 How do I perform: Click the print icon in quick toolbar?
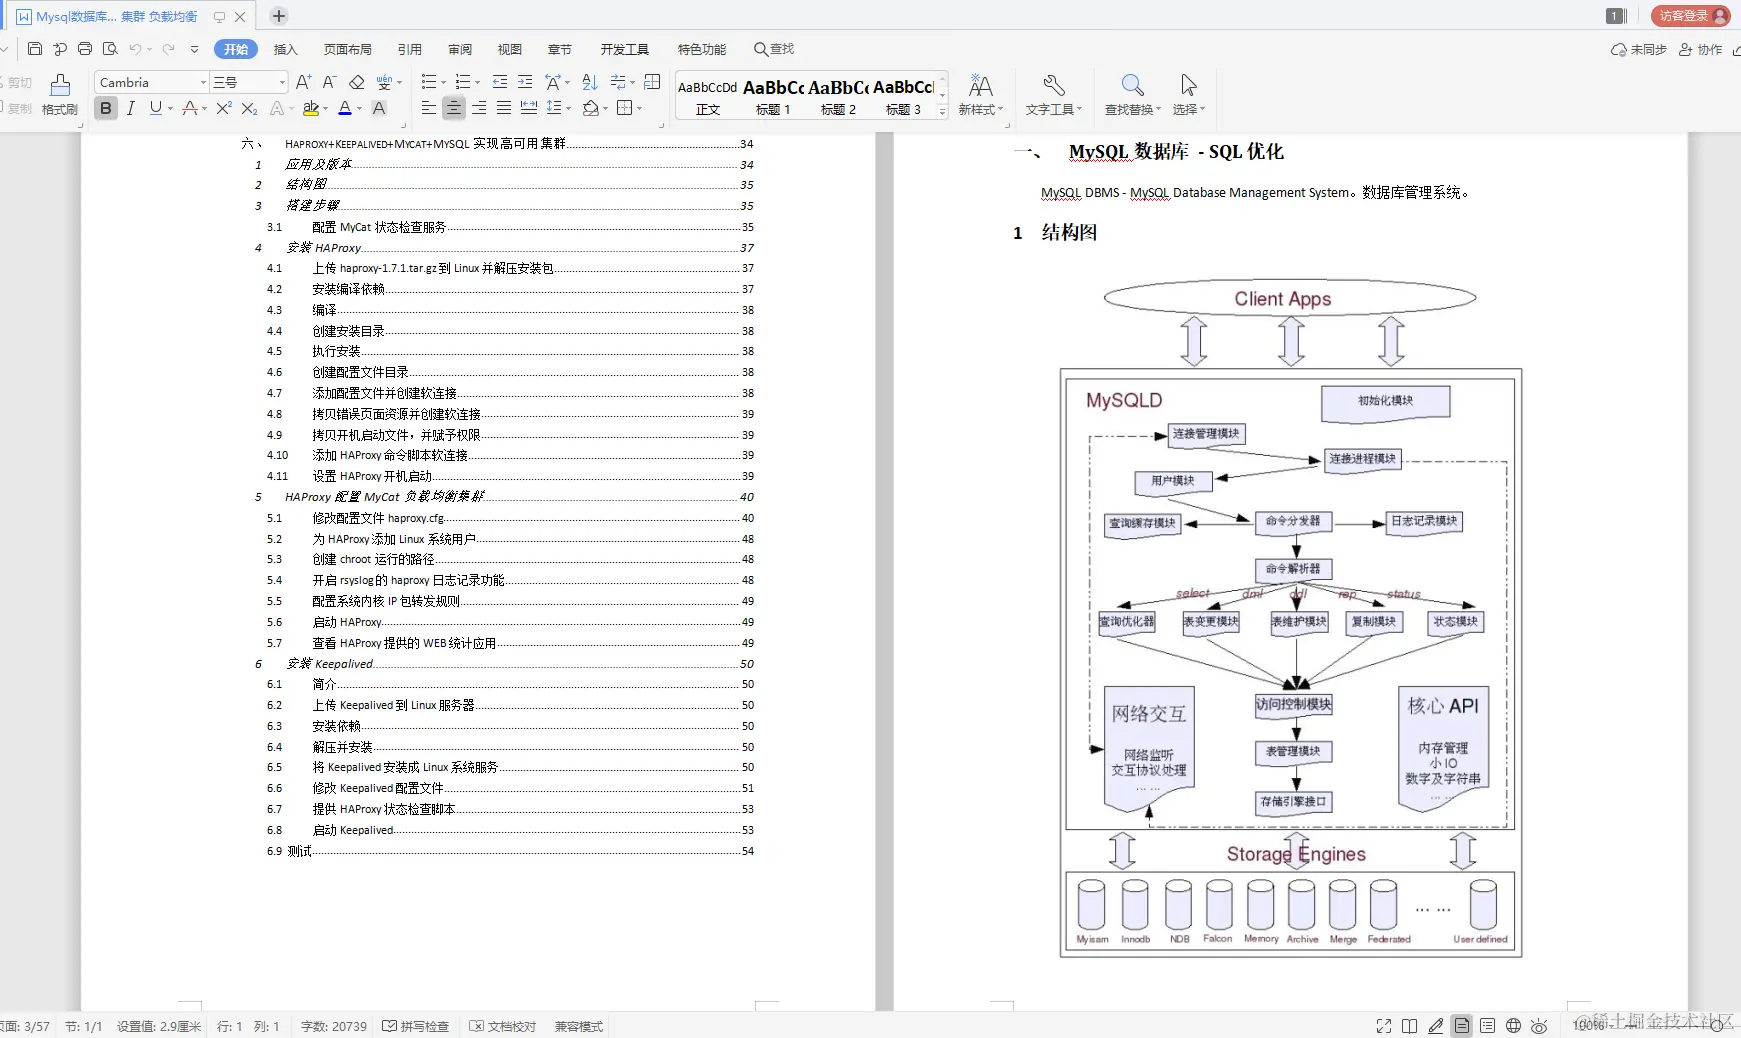[x=85, y=49]
